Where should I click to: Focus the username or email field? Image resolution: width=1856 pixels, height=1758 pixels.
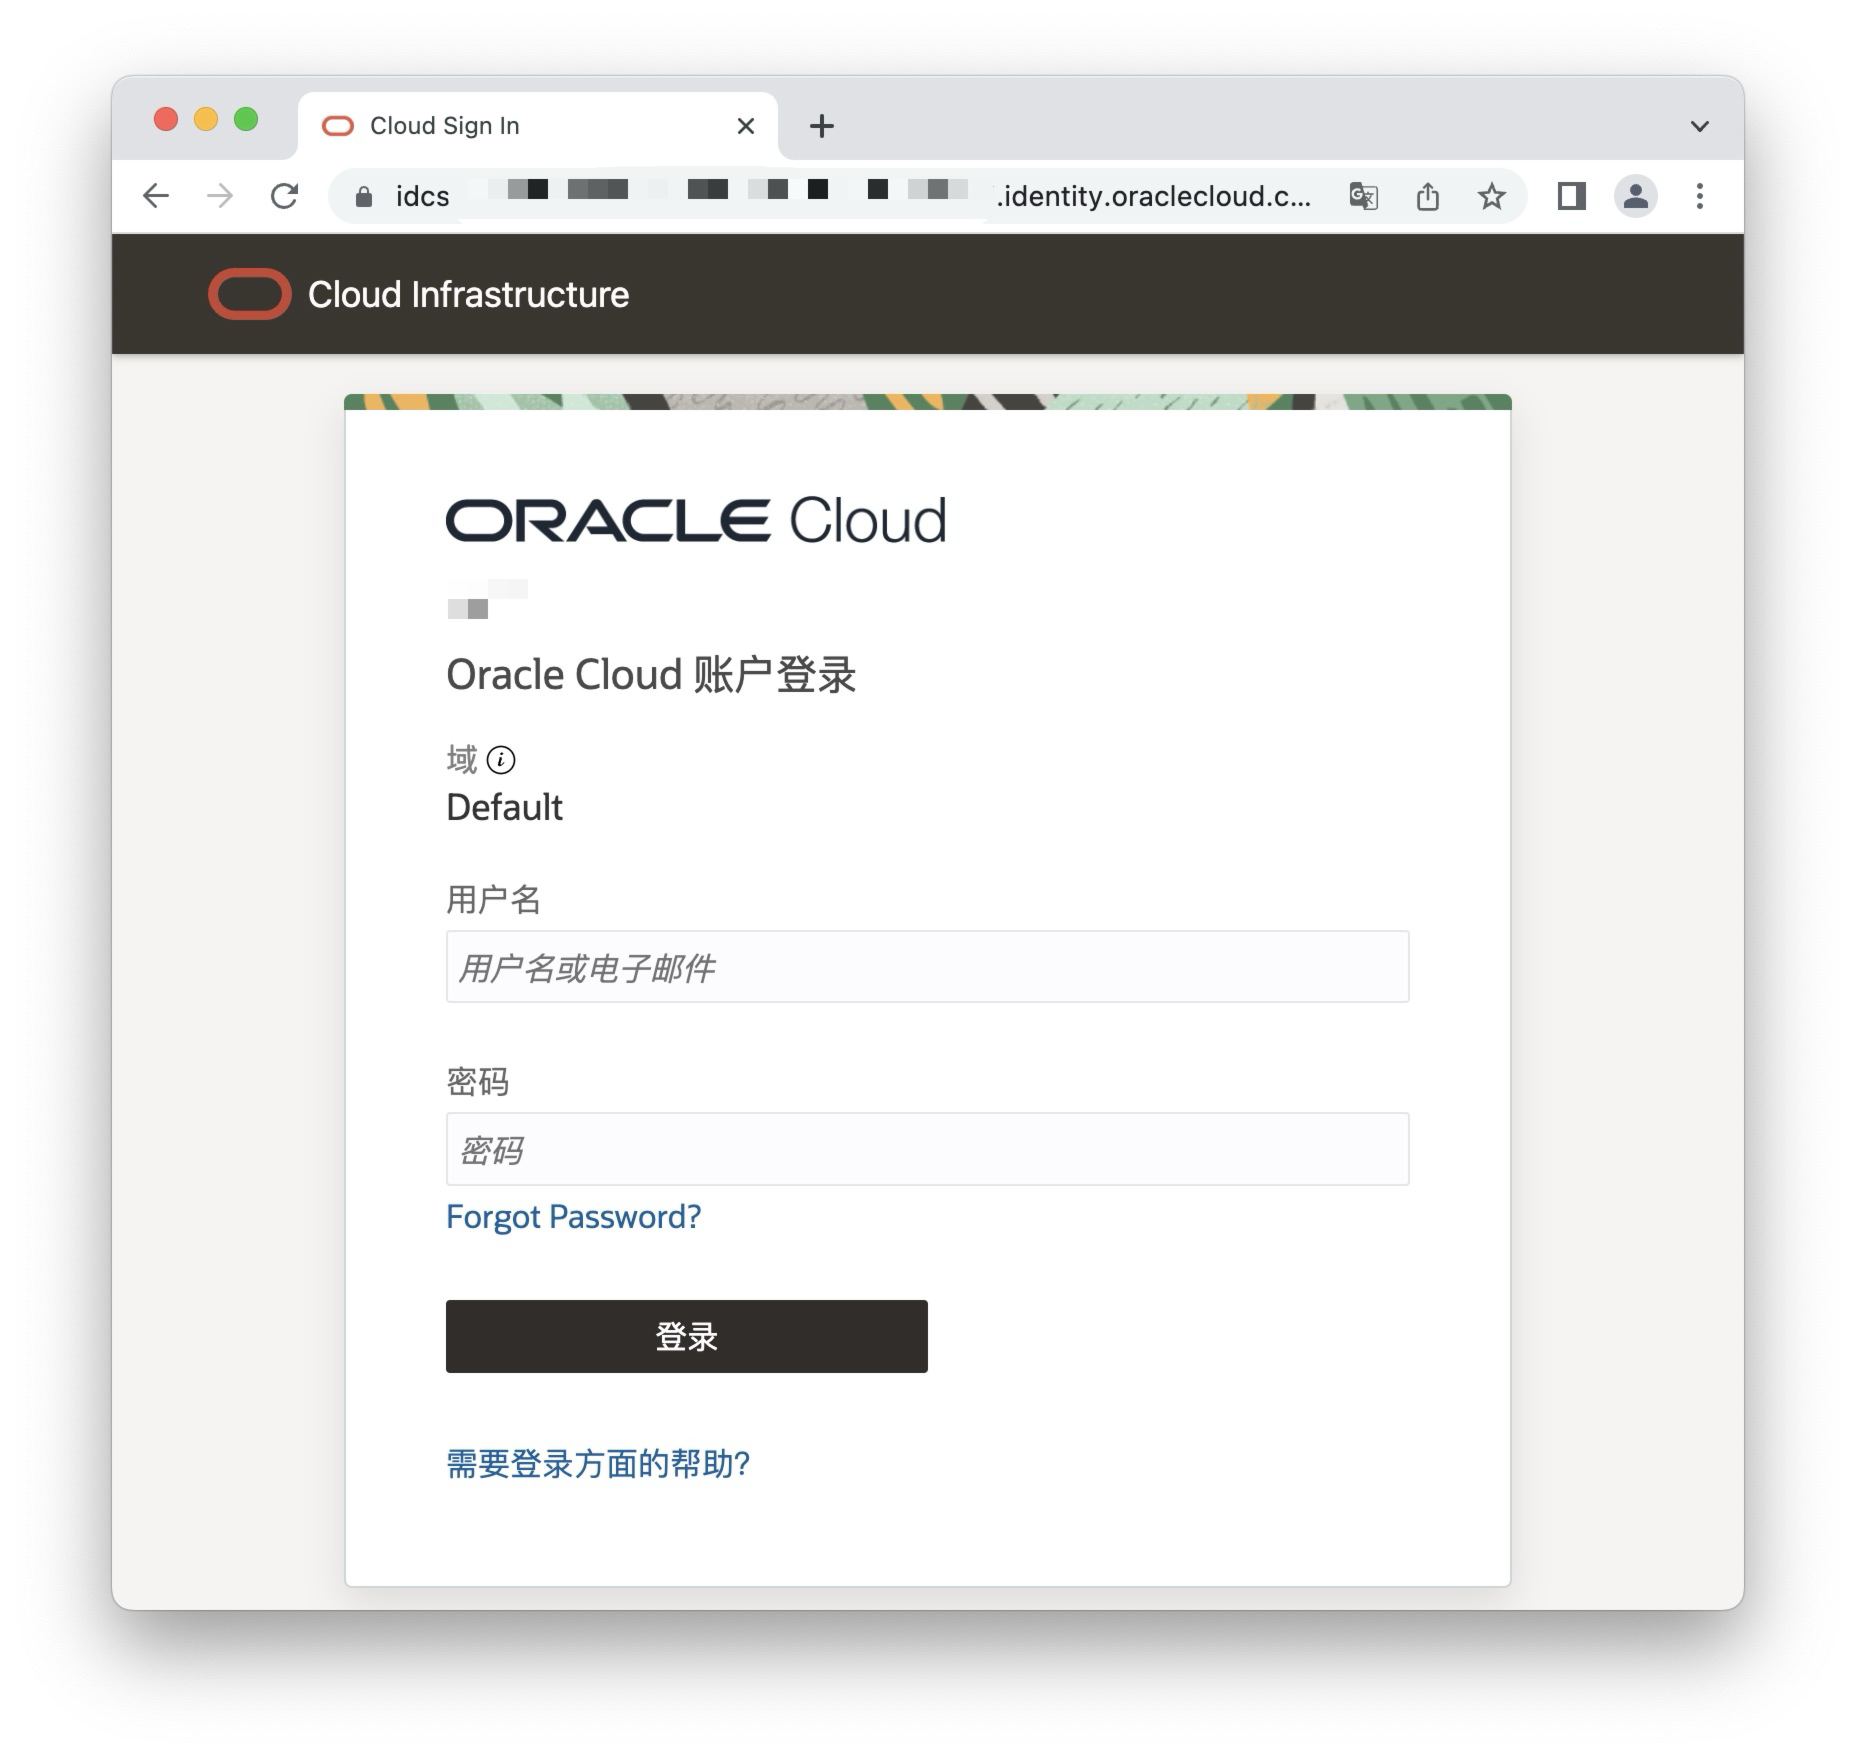pyautogui.click(x=928, y=967)
